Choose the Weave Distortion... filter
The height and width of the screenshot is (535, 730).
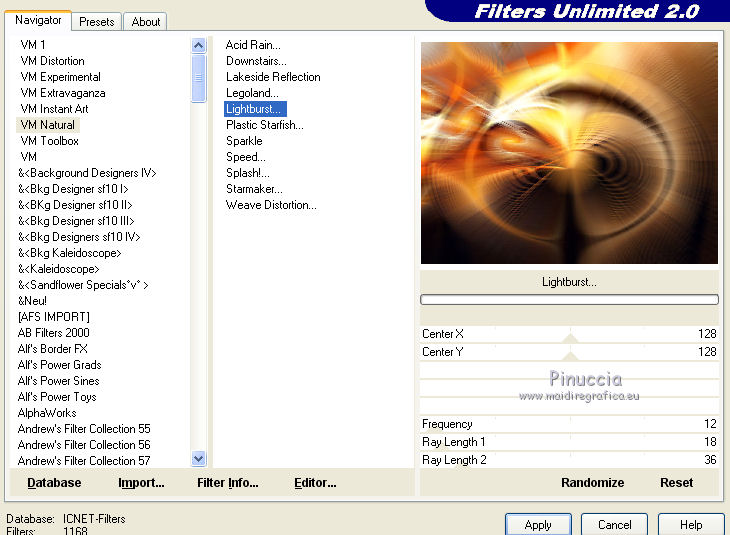271,205
